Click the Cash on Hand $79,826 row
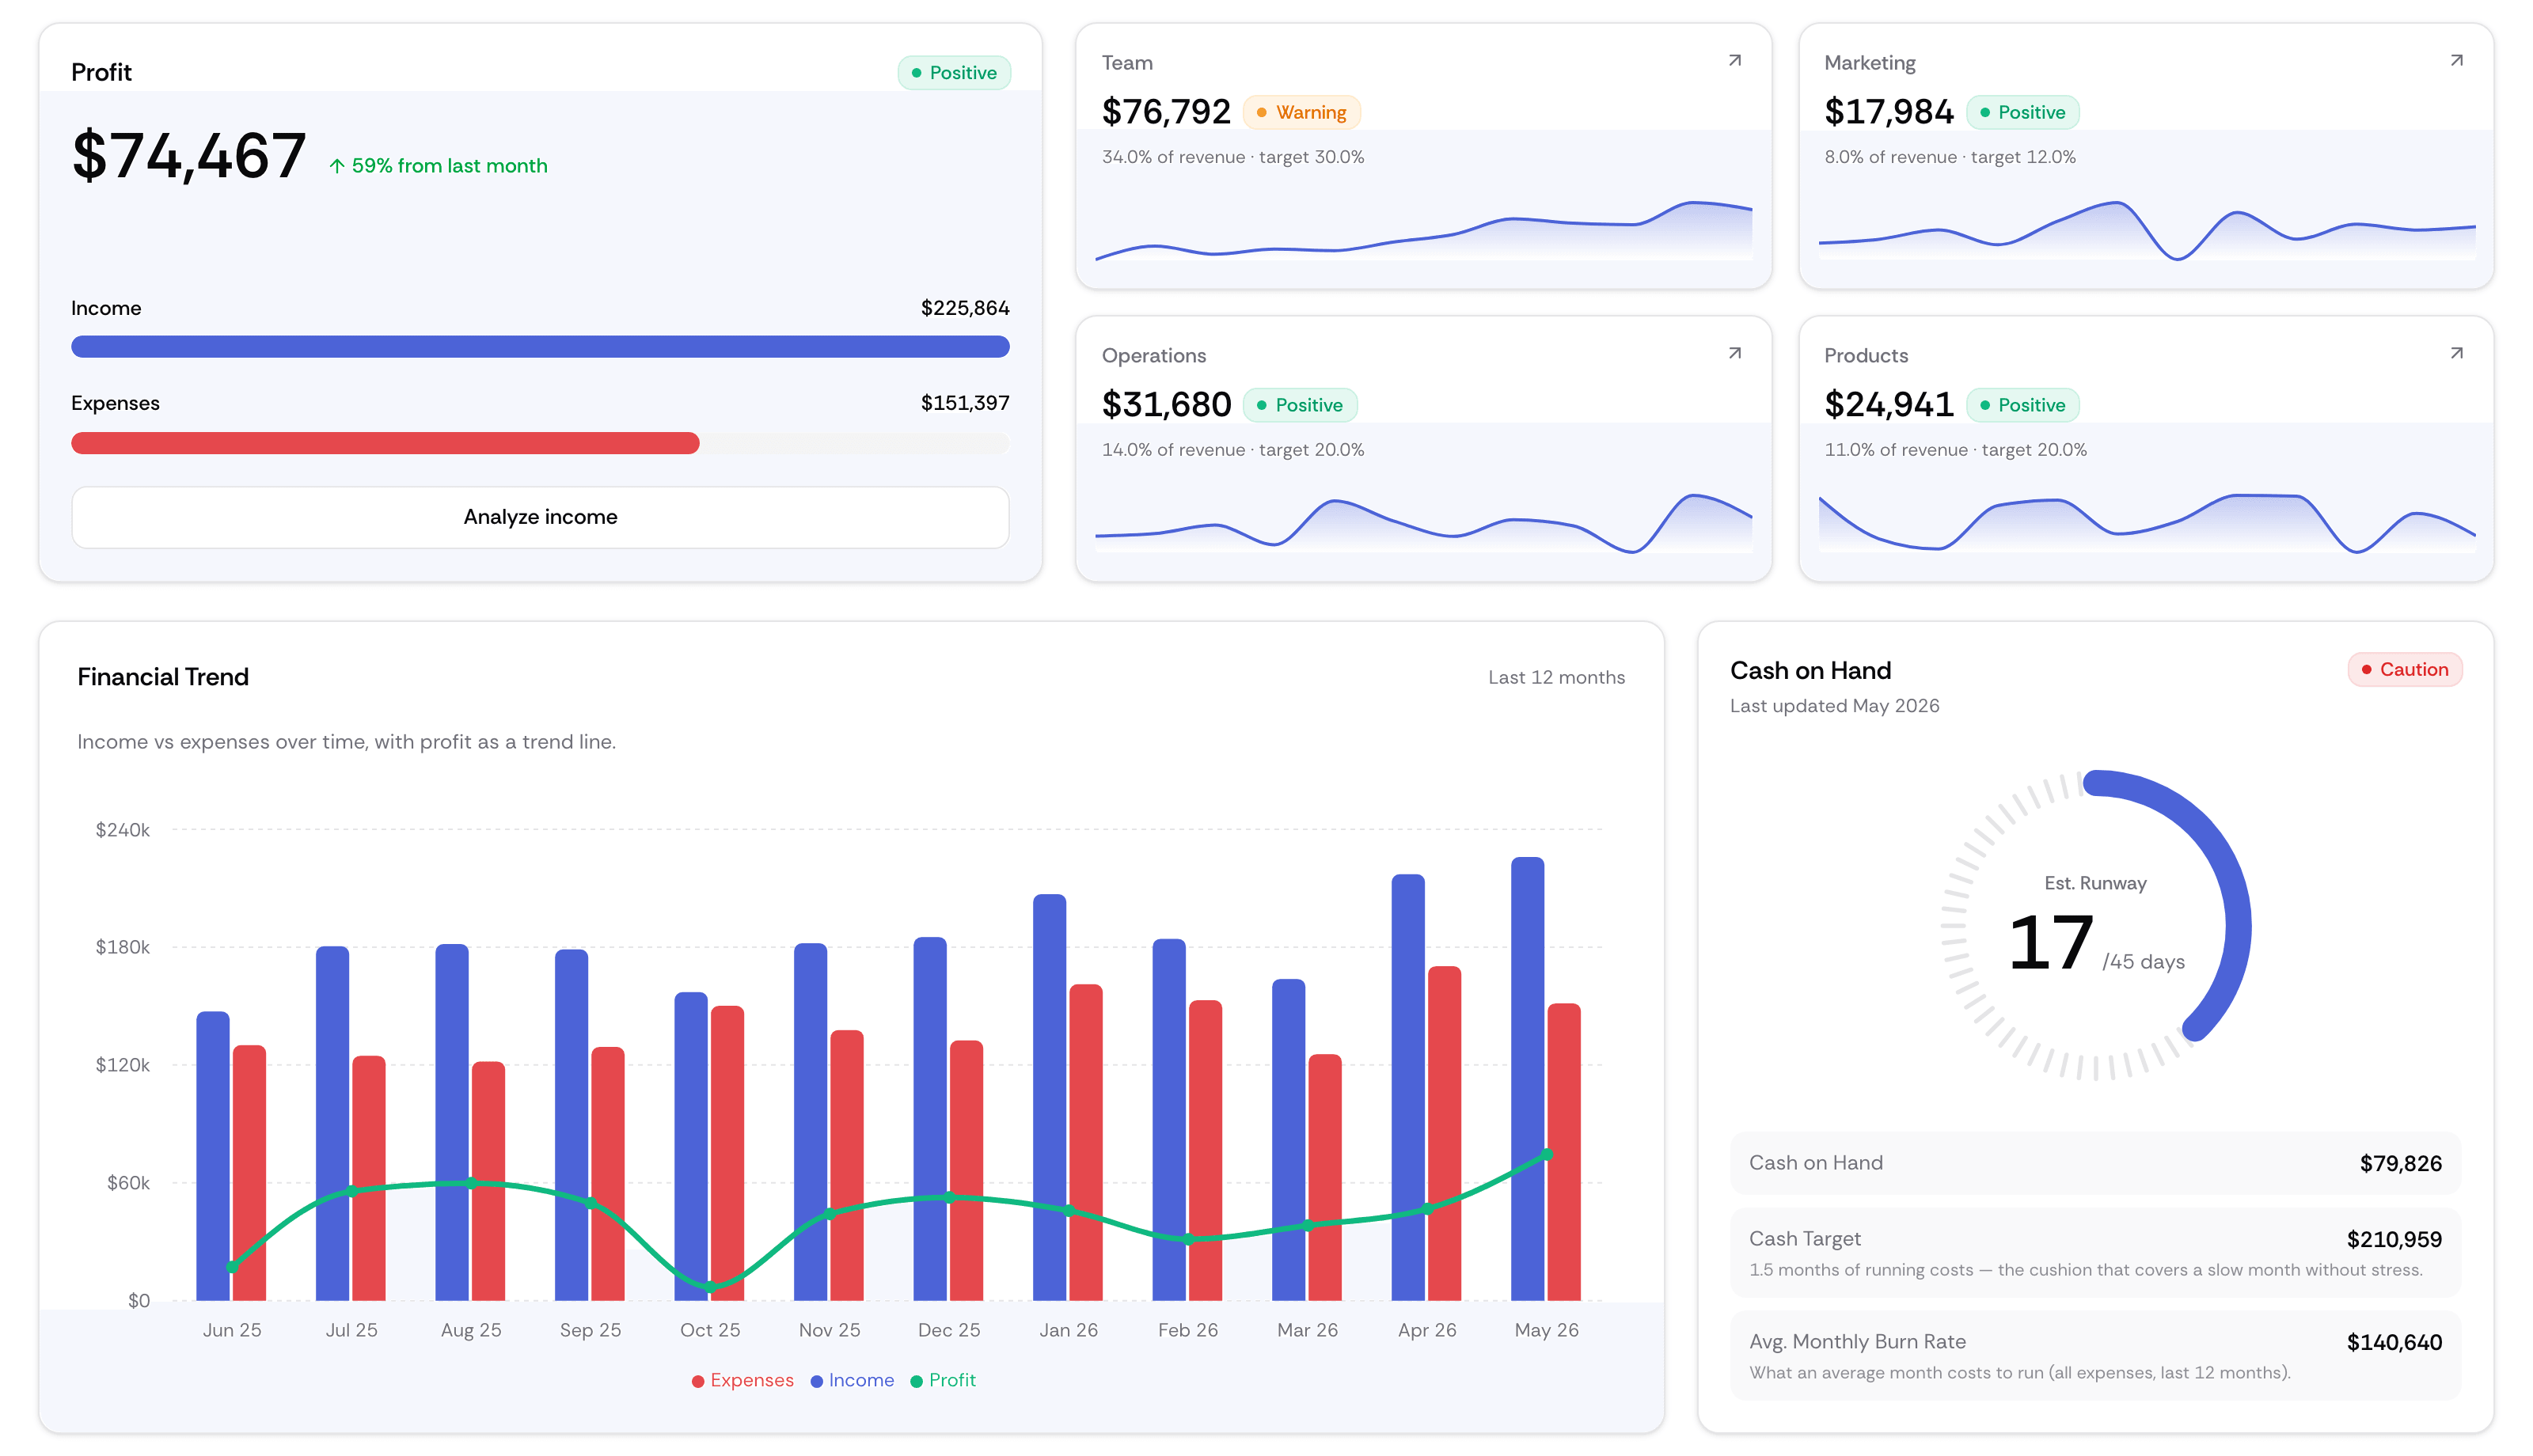2533x1456 pixels. (2095, 1163)
